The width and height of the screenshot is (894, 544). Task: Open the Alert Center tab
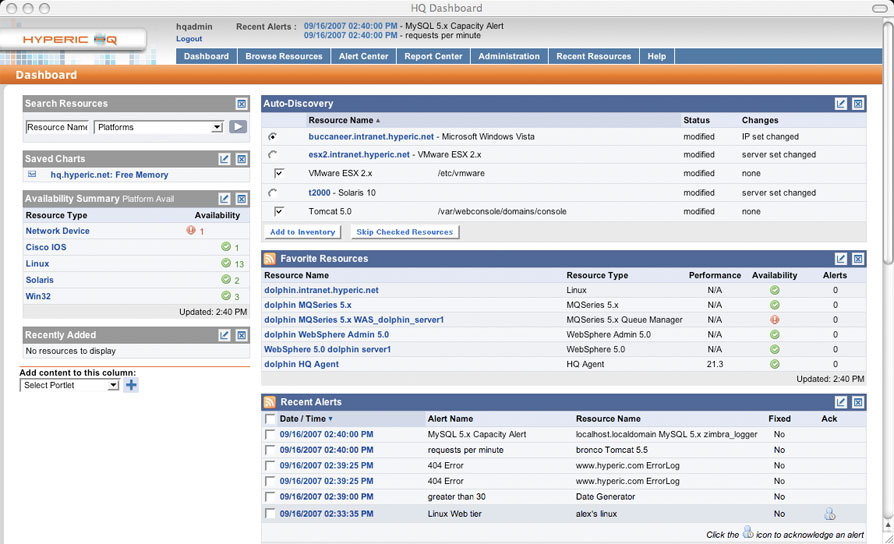click(363, 56)
